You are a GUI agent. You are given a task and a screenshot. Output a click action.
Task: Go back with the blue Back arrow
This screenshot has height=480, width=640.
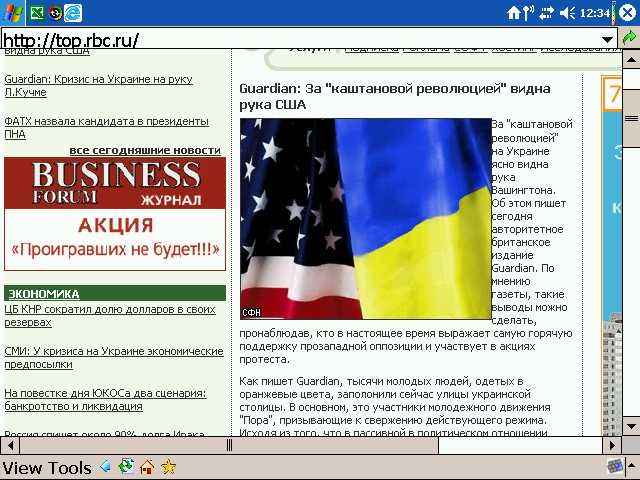pos(105,466)
